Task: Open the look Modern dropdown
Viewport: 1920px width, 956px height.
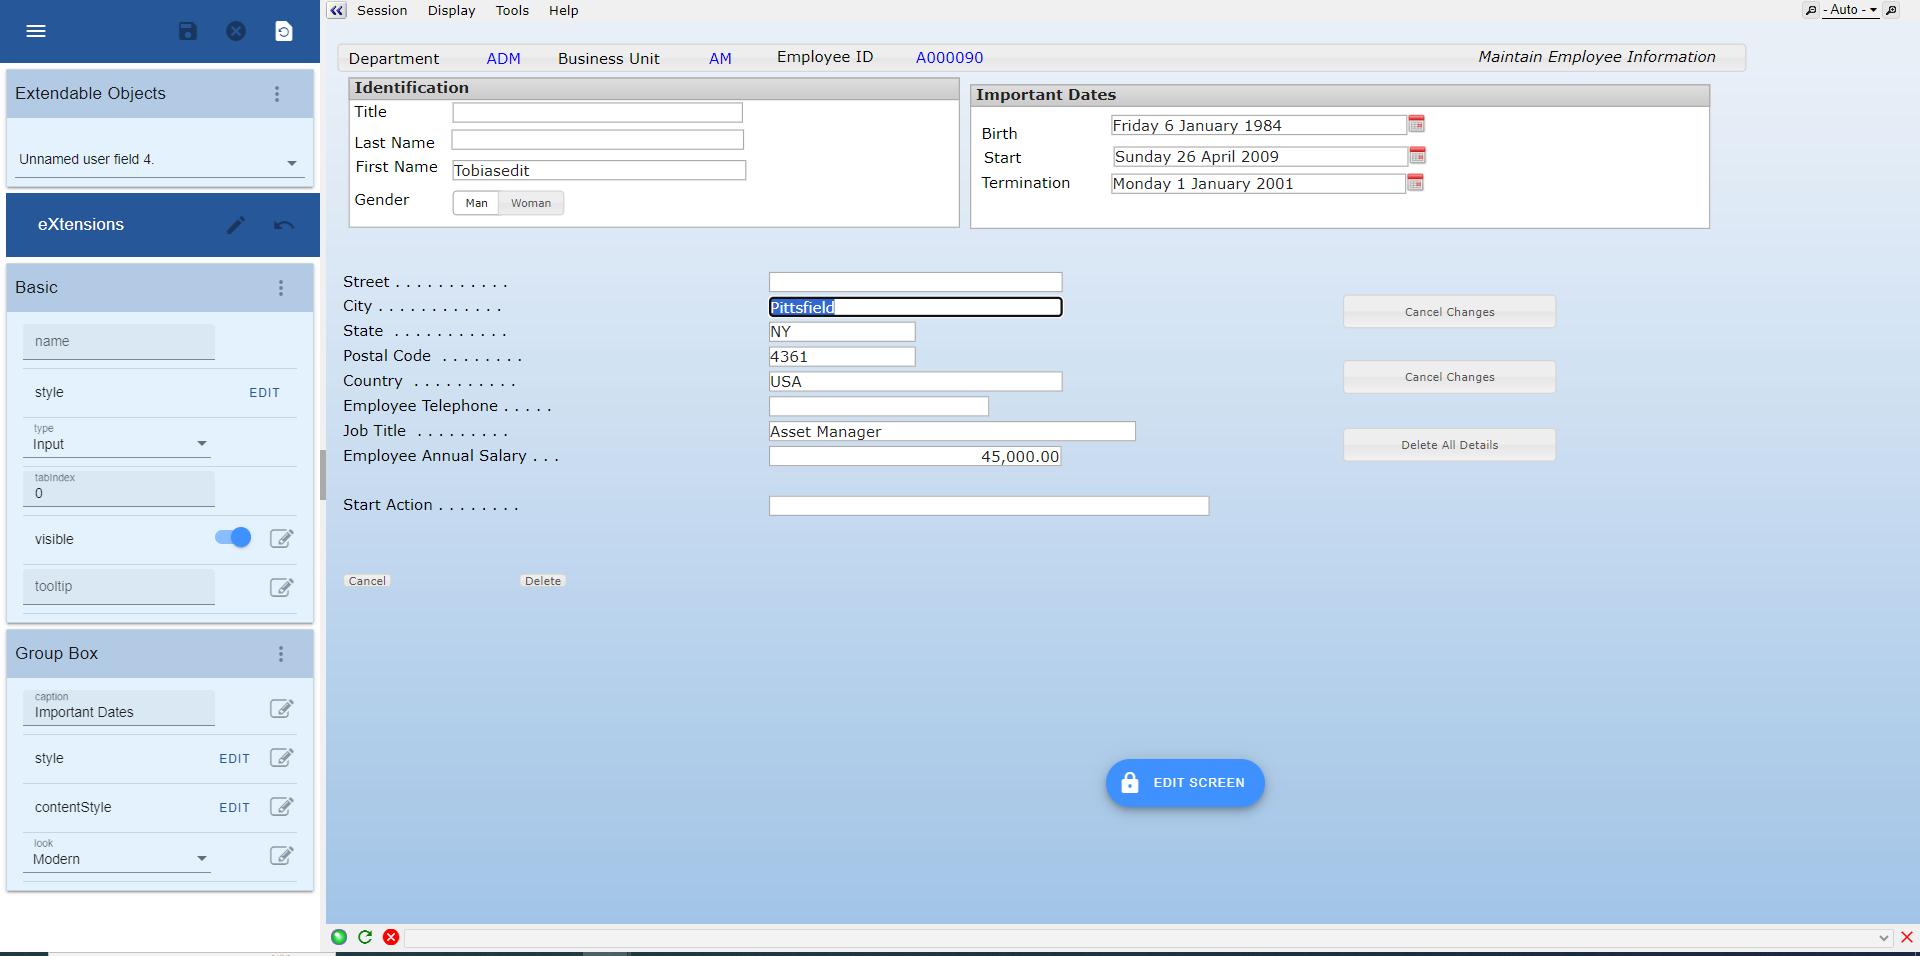Action: click(x=201, y=859)
